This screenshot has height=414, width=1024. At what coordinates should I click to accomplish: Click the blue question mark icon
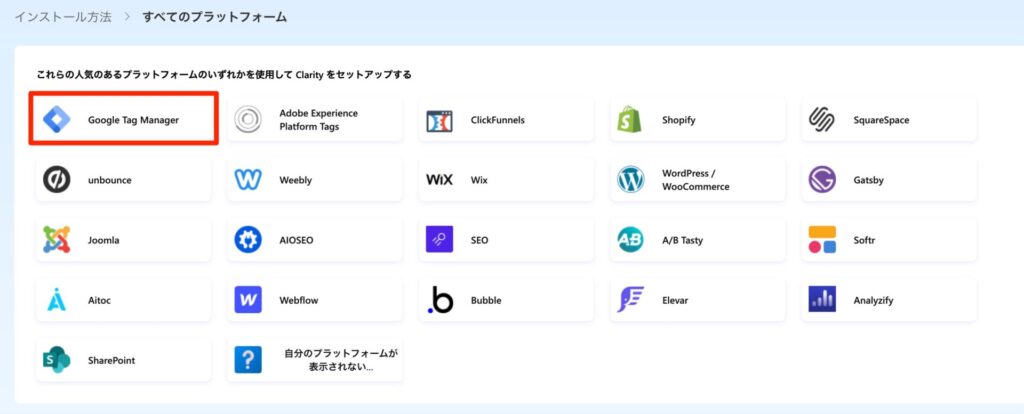coord(248,360)
